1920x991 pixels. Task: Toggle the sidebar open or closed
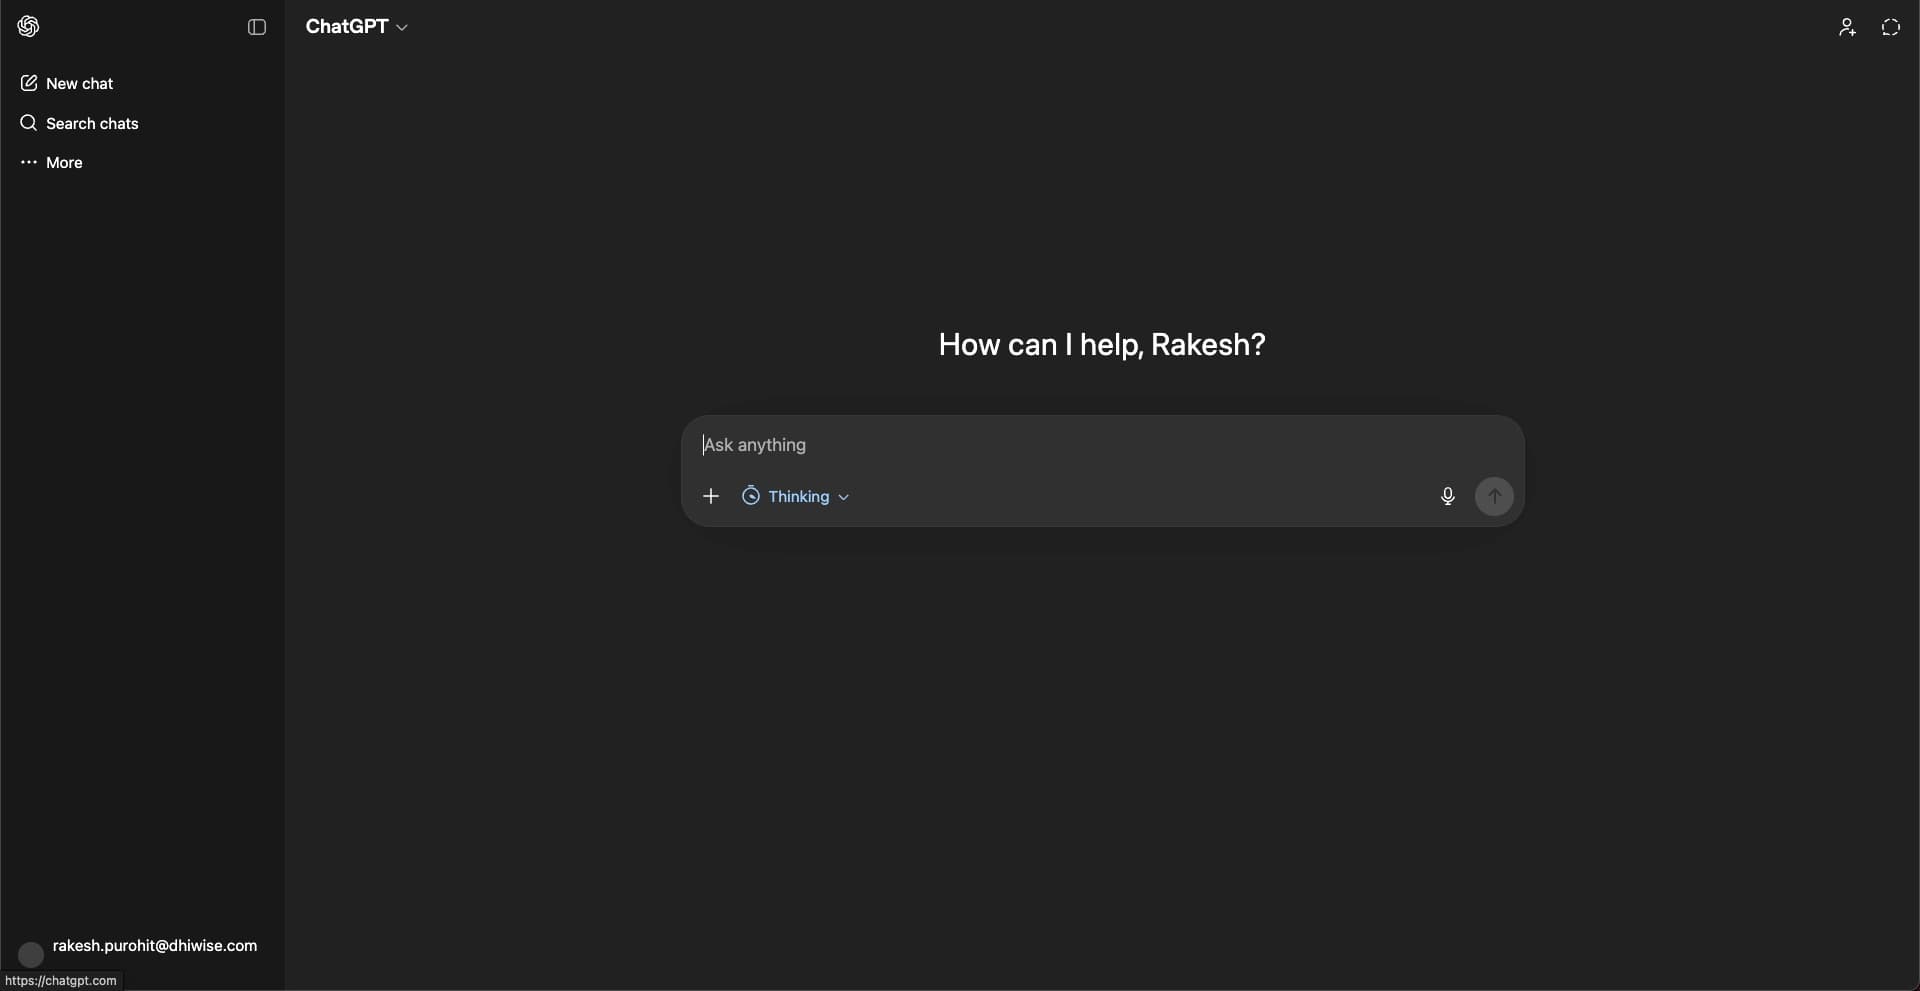[257, 27]
